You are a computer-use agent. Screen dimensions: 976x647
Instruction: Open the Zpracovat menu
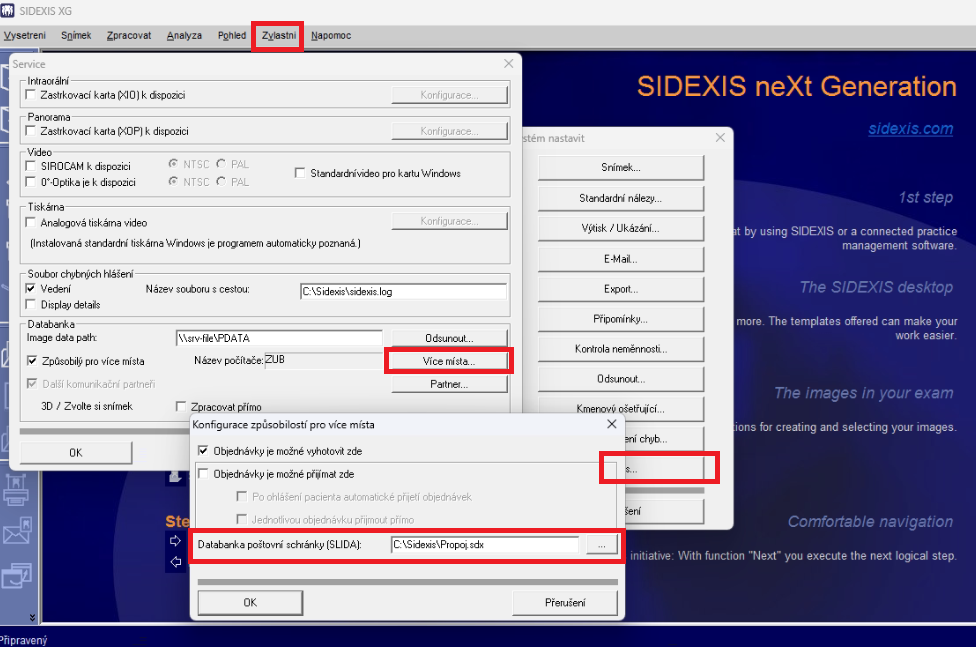pyautogui.click(x=129, y=35)
